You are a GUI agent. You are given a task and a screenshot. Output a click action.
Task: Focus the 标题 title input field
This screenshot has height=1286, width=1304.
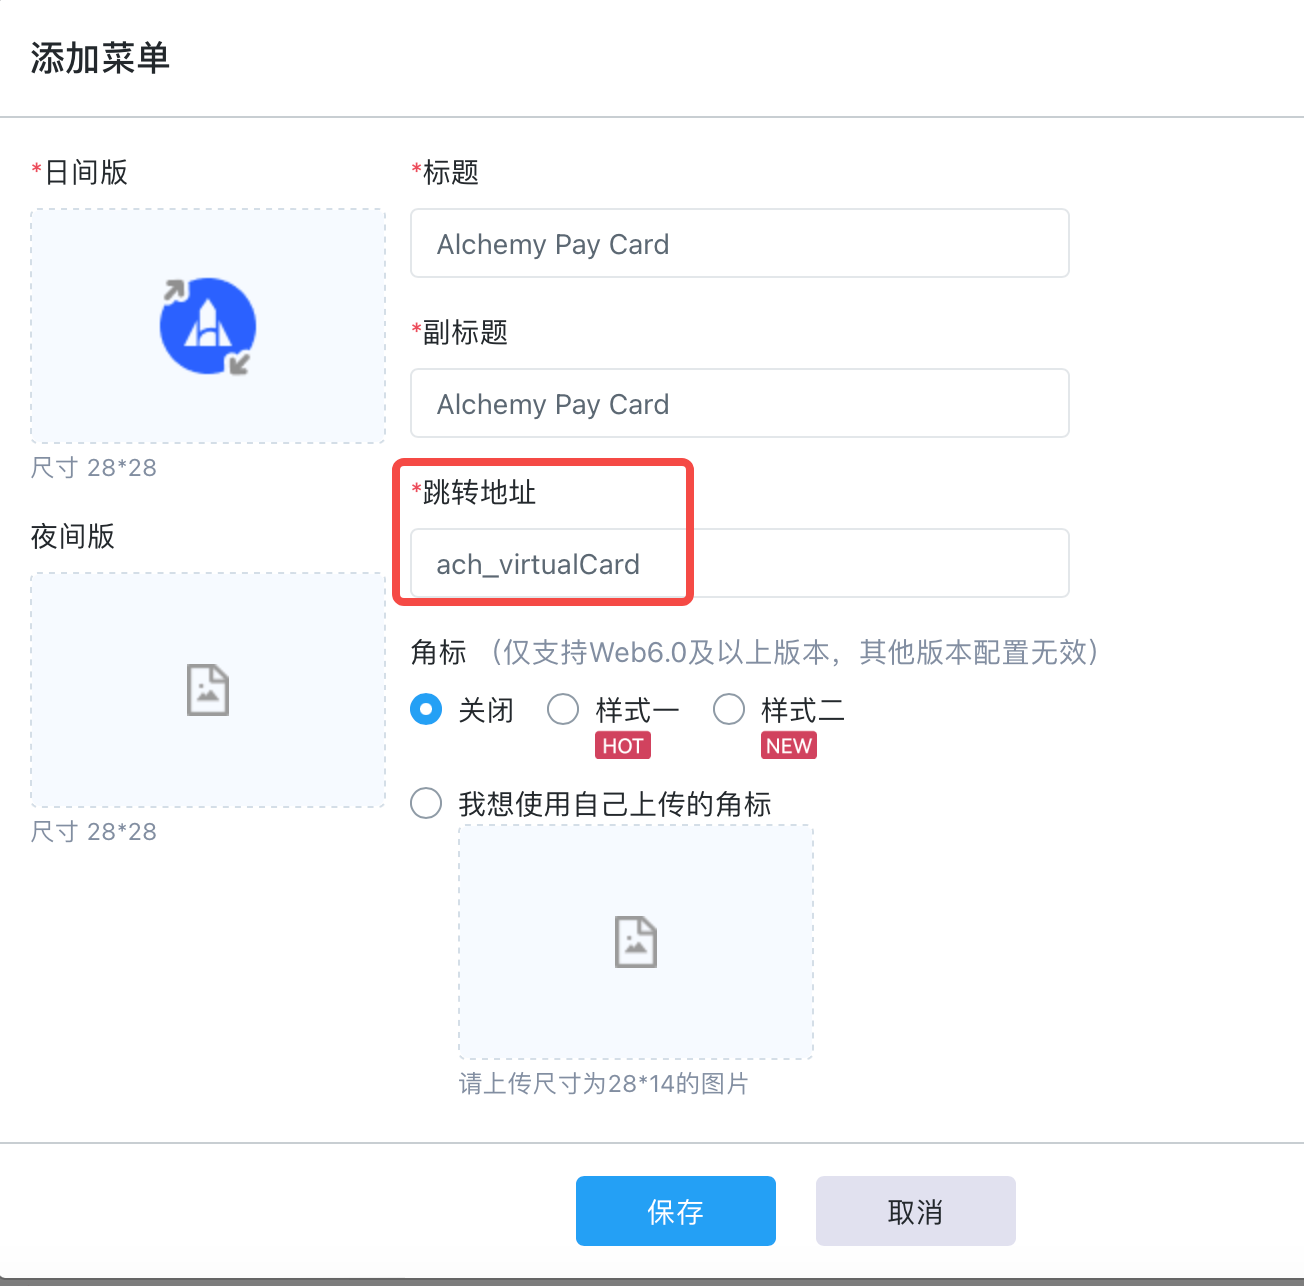[x=740, y=243]
